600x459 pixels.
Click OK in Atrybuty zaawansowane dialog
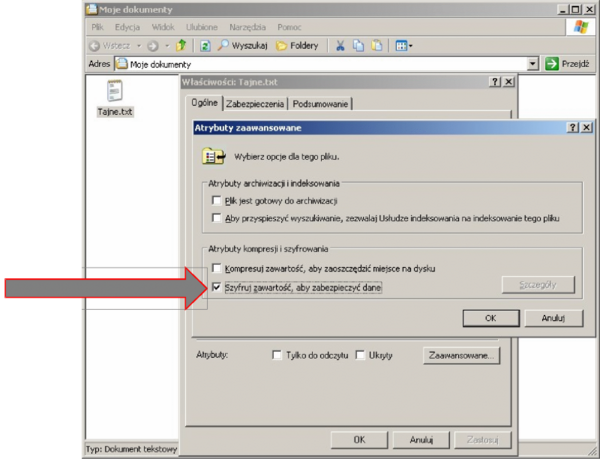pos(490,318)
